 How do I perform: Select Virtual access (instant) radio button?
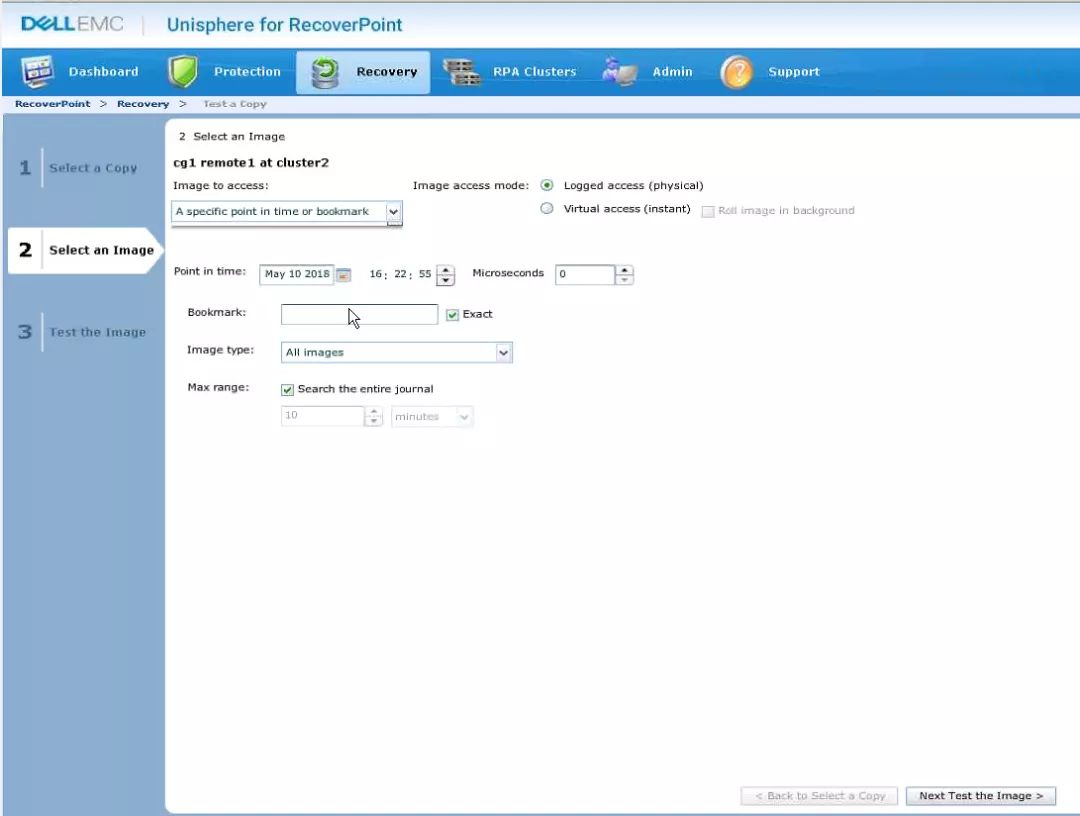click(x=547, y=209)
